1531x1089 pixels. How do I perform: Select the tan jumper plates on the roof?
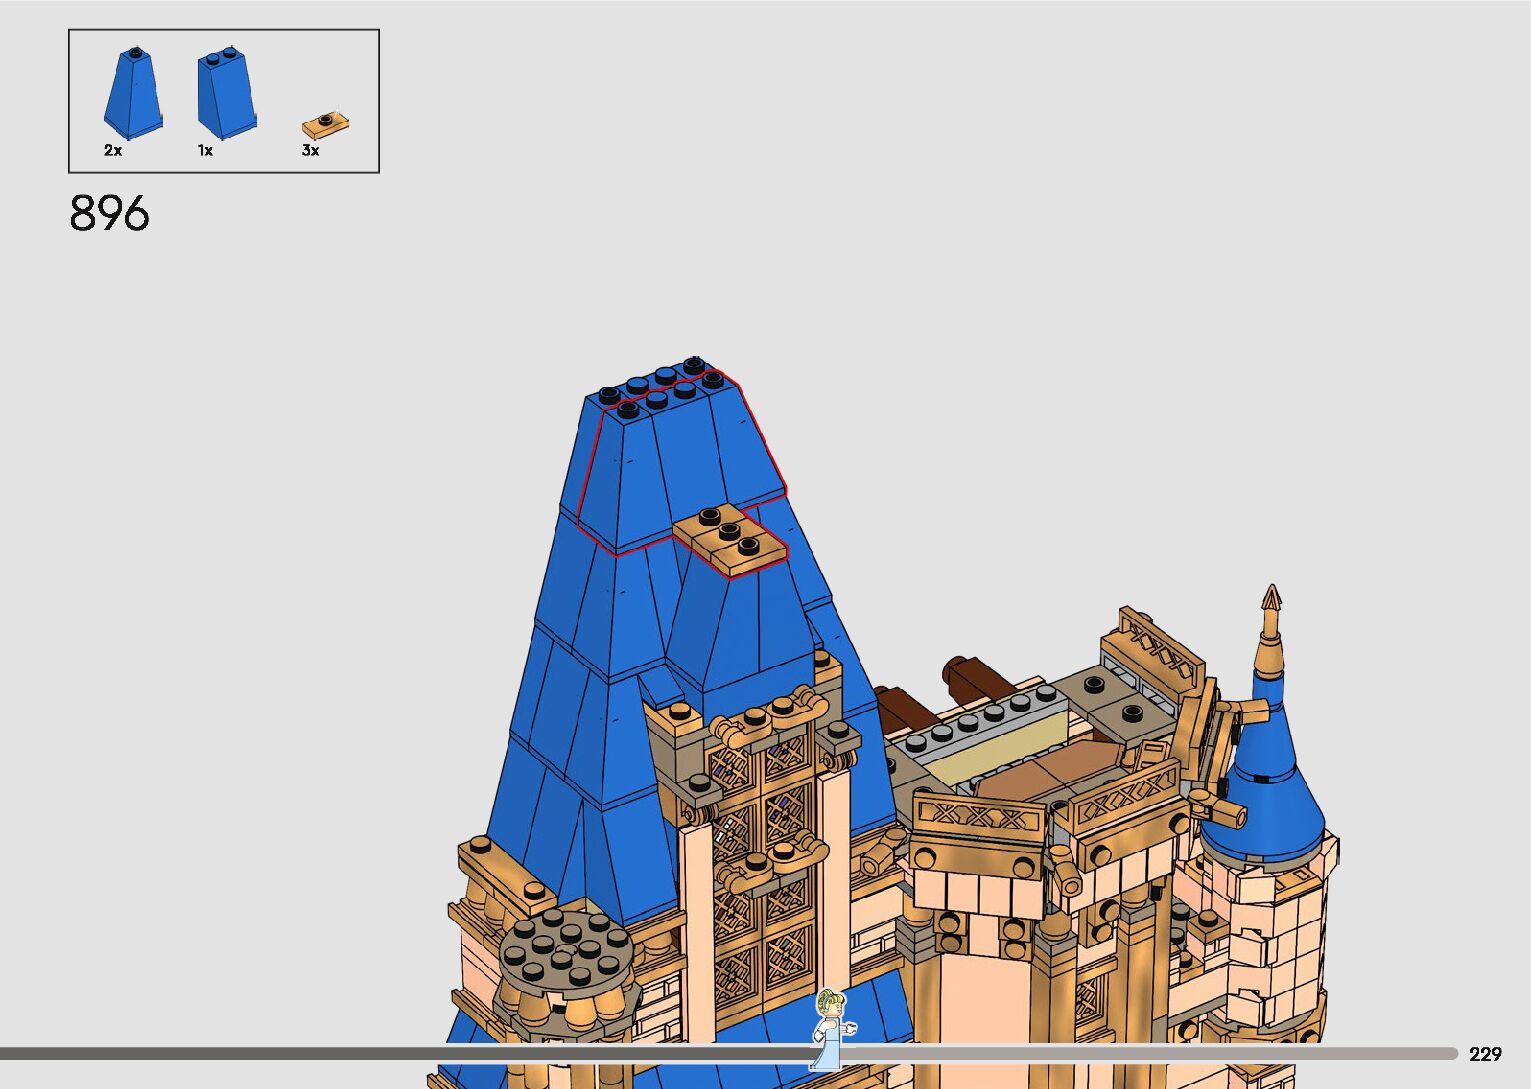(731, 540)
